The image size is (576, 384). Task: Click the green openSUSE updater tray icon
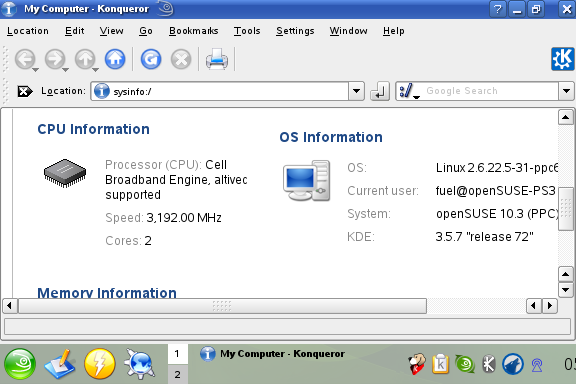coord(465,364)
